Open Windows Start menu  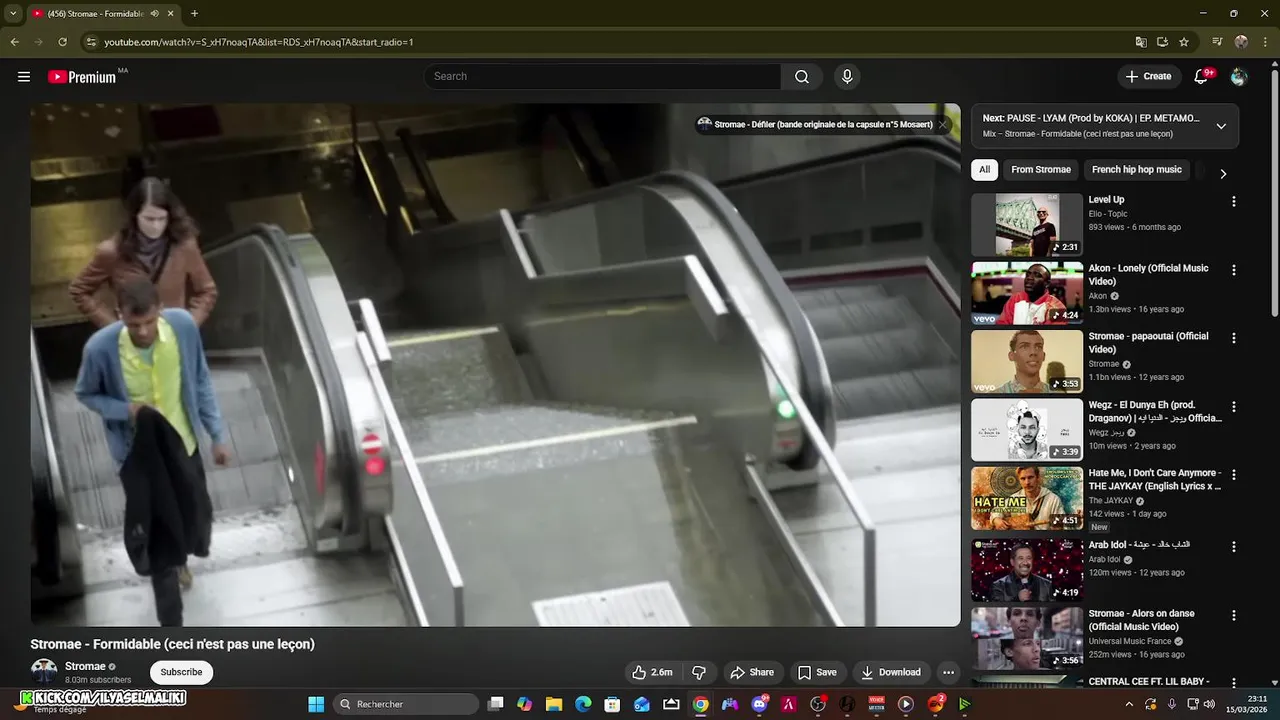click(316, 704)
